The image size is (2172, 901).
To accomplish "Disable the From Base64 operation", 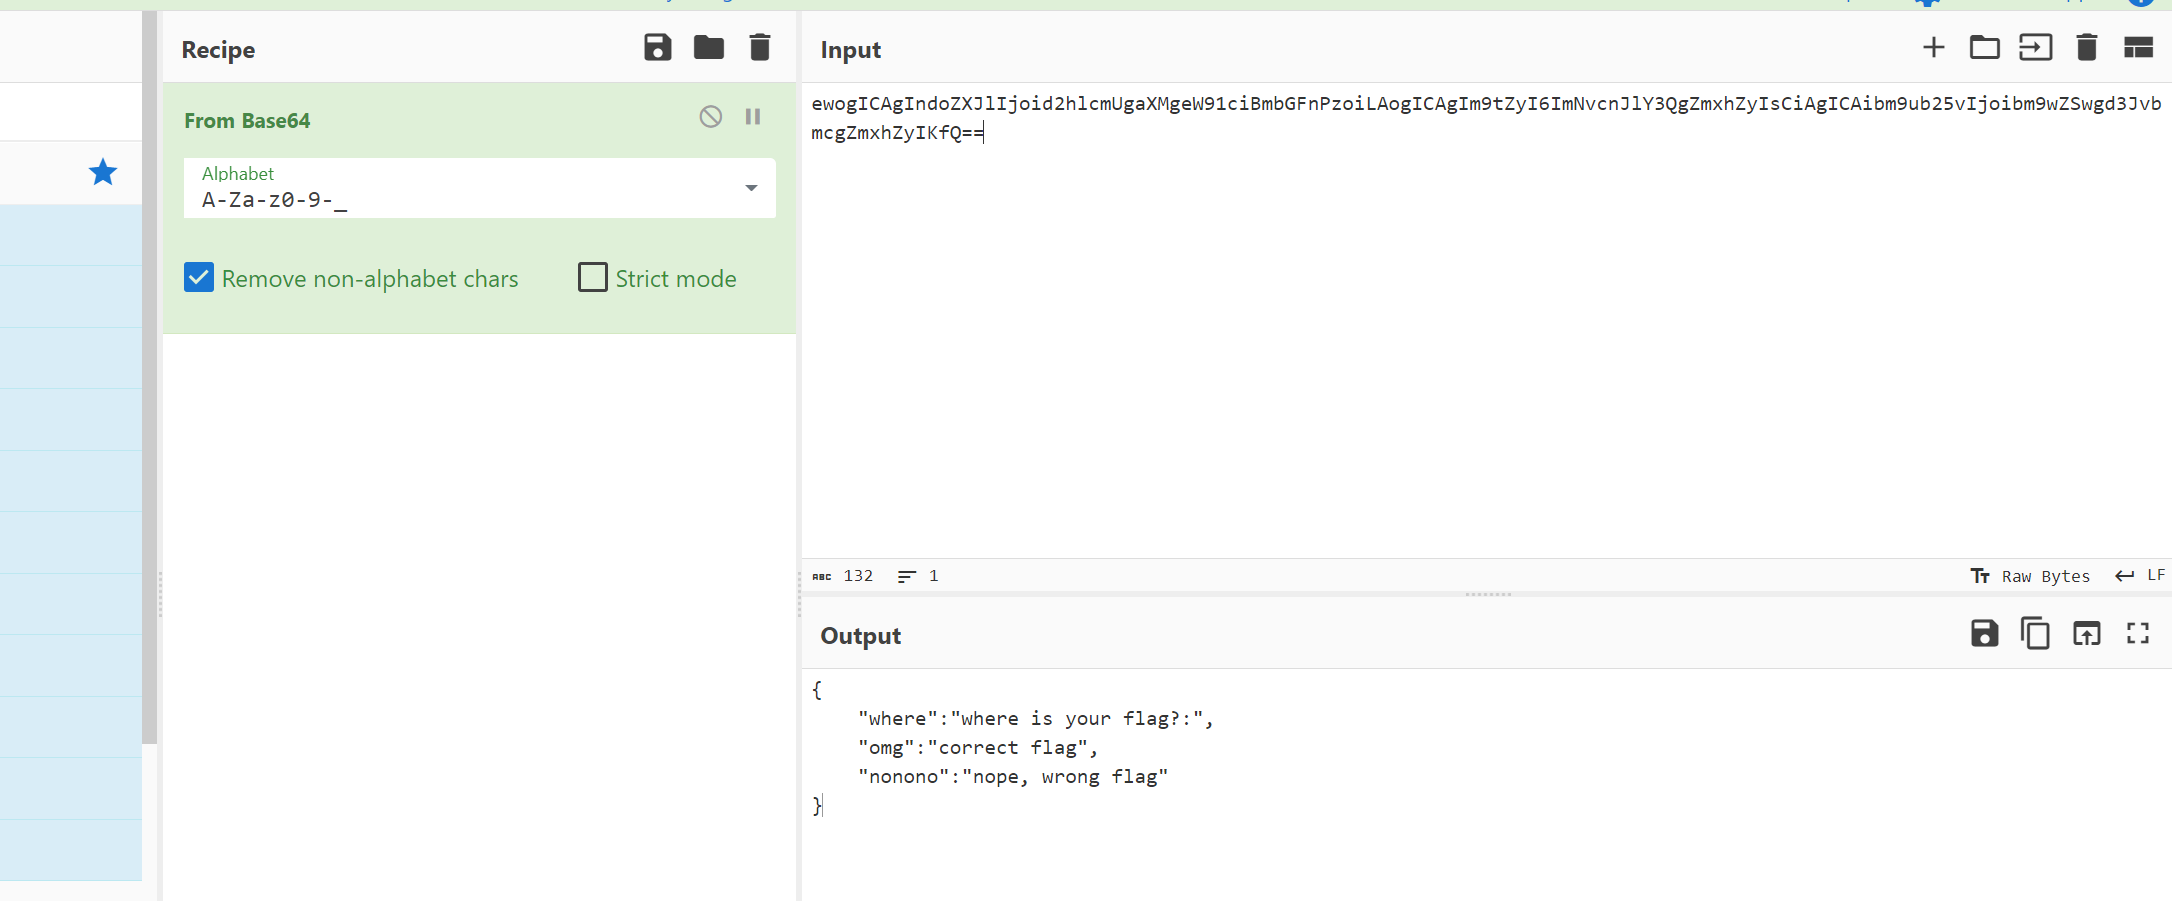I will [710, 117].
